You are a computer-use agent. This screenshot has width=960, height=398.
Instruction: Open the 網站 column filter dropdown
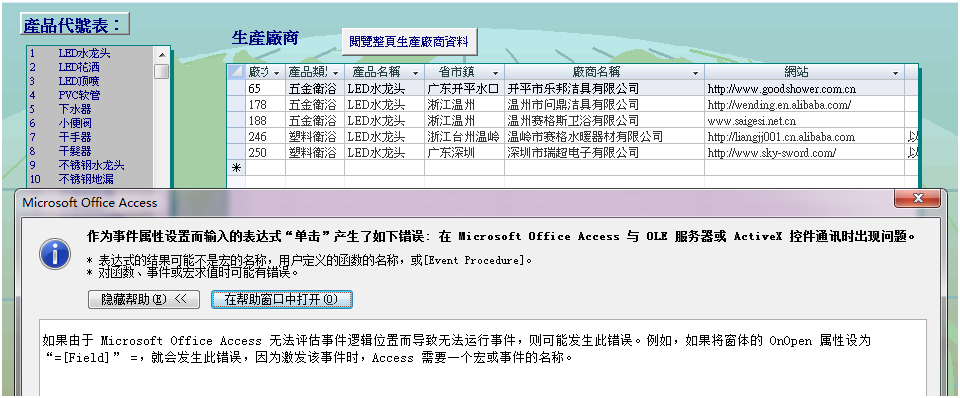[895, 72]
